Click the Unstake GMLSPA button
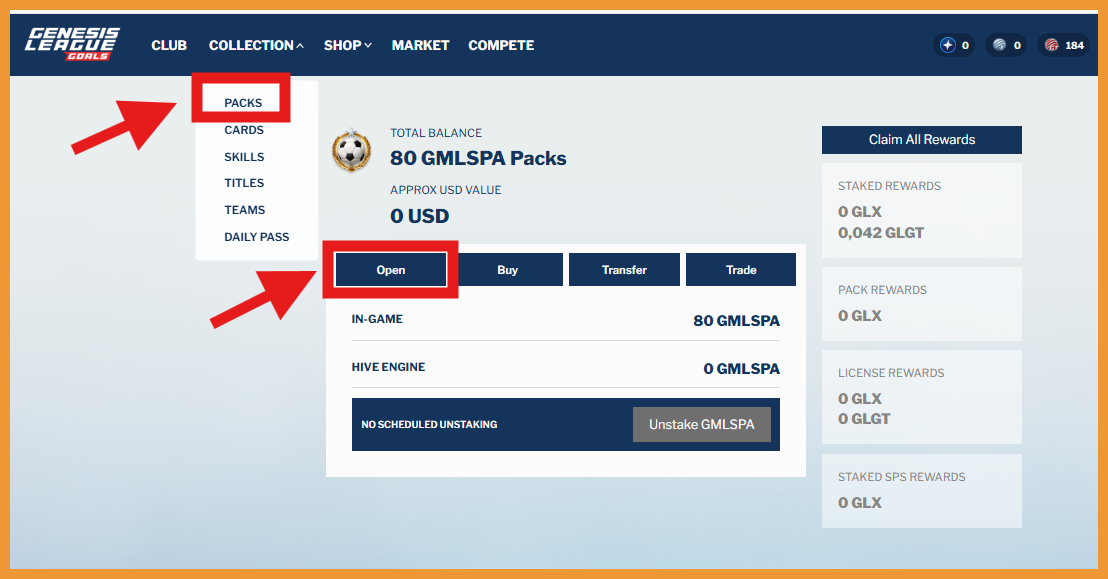 coord(702,424)
